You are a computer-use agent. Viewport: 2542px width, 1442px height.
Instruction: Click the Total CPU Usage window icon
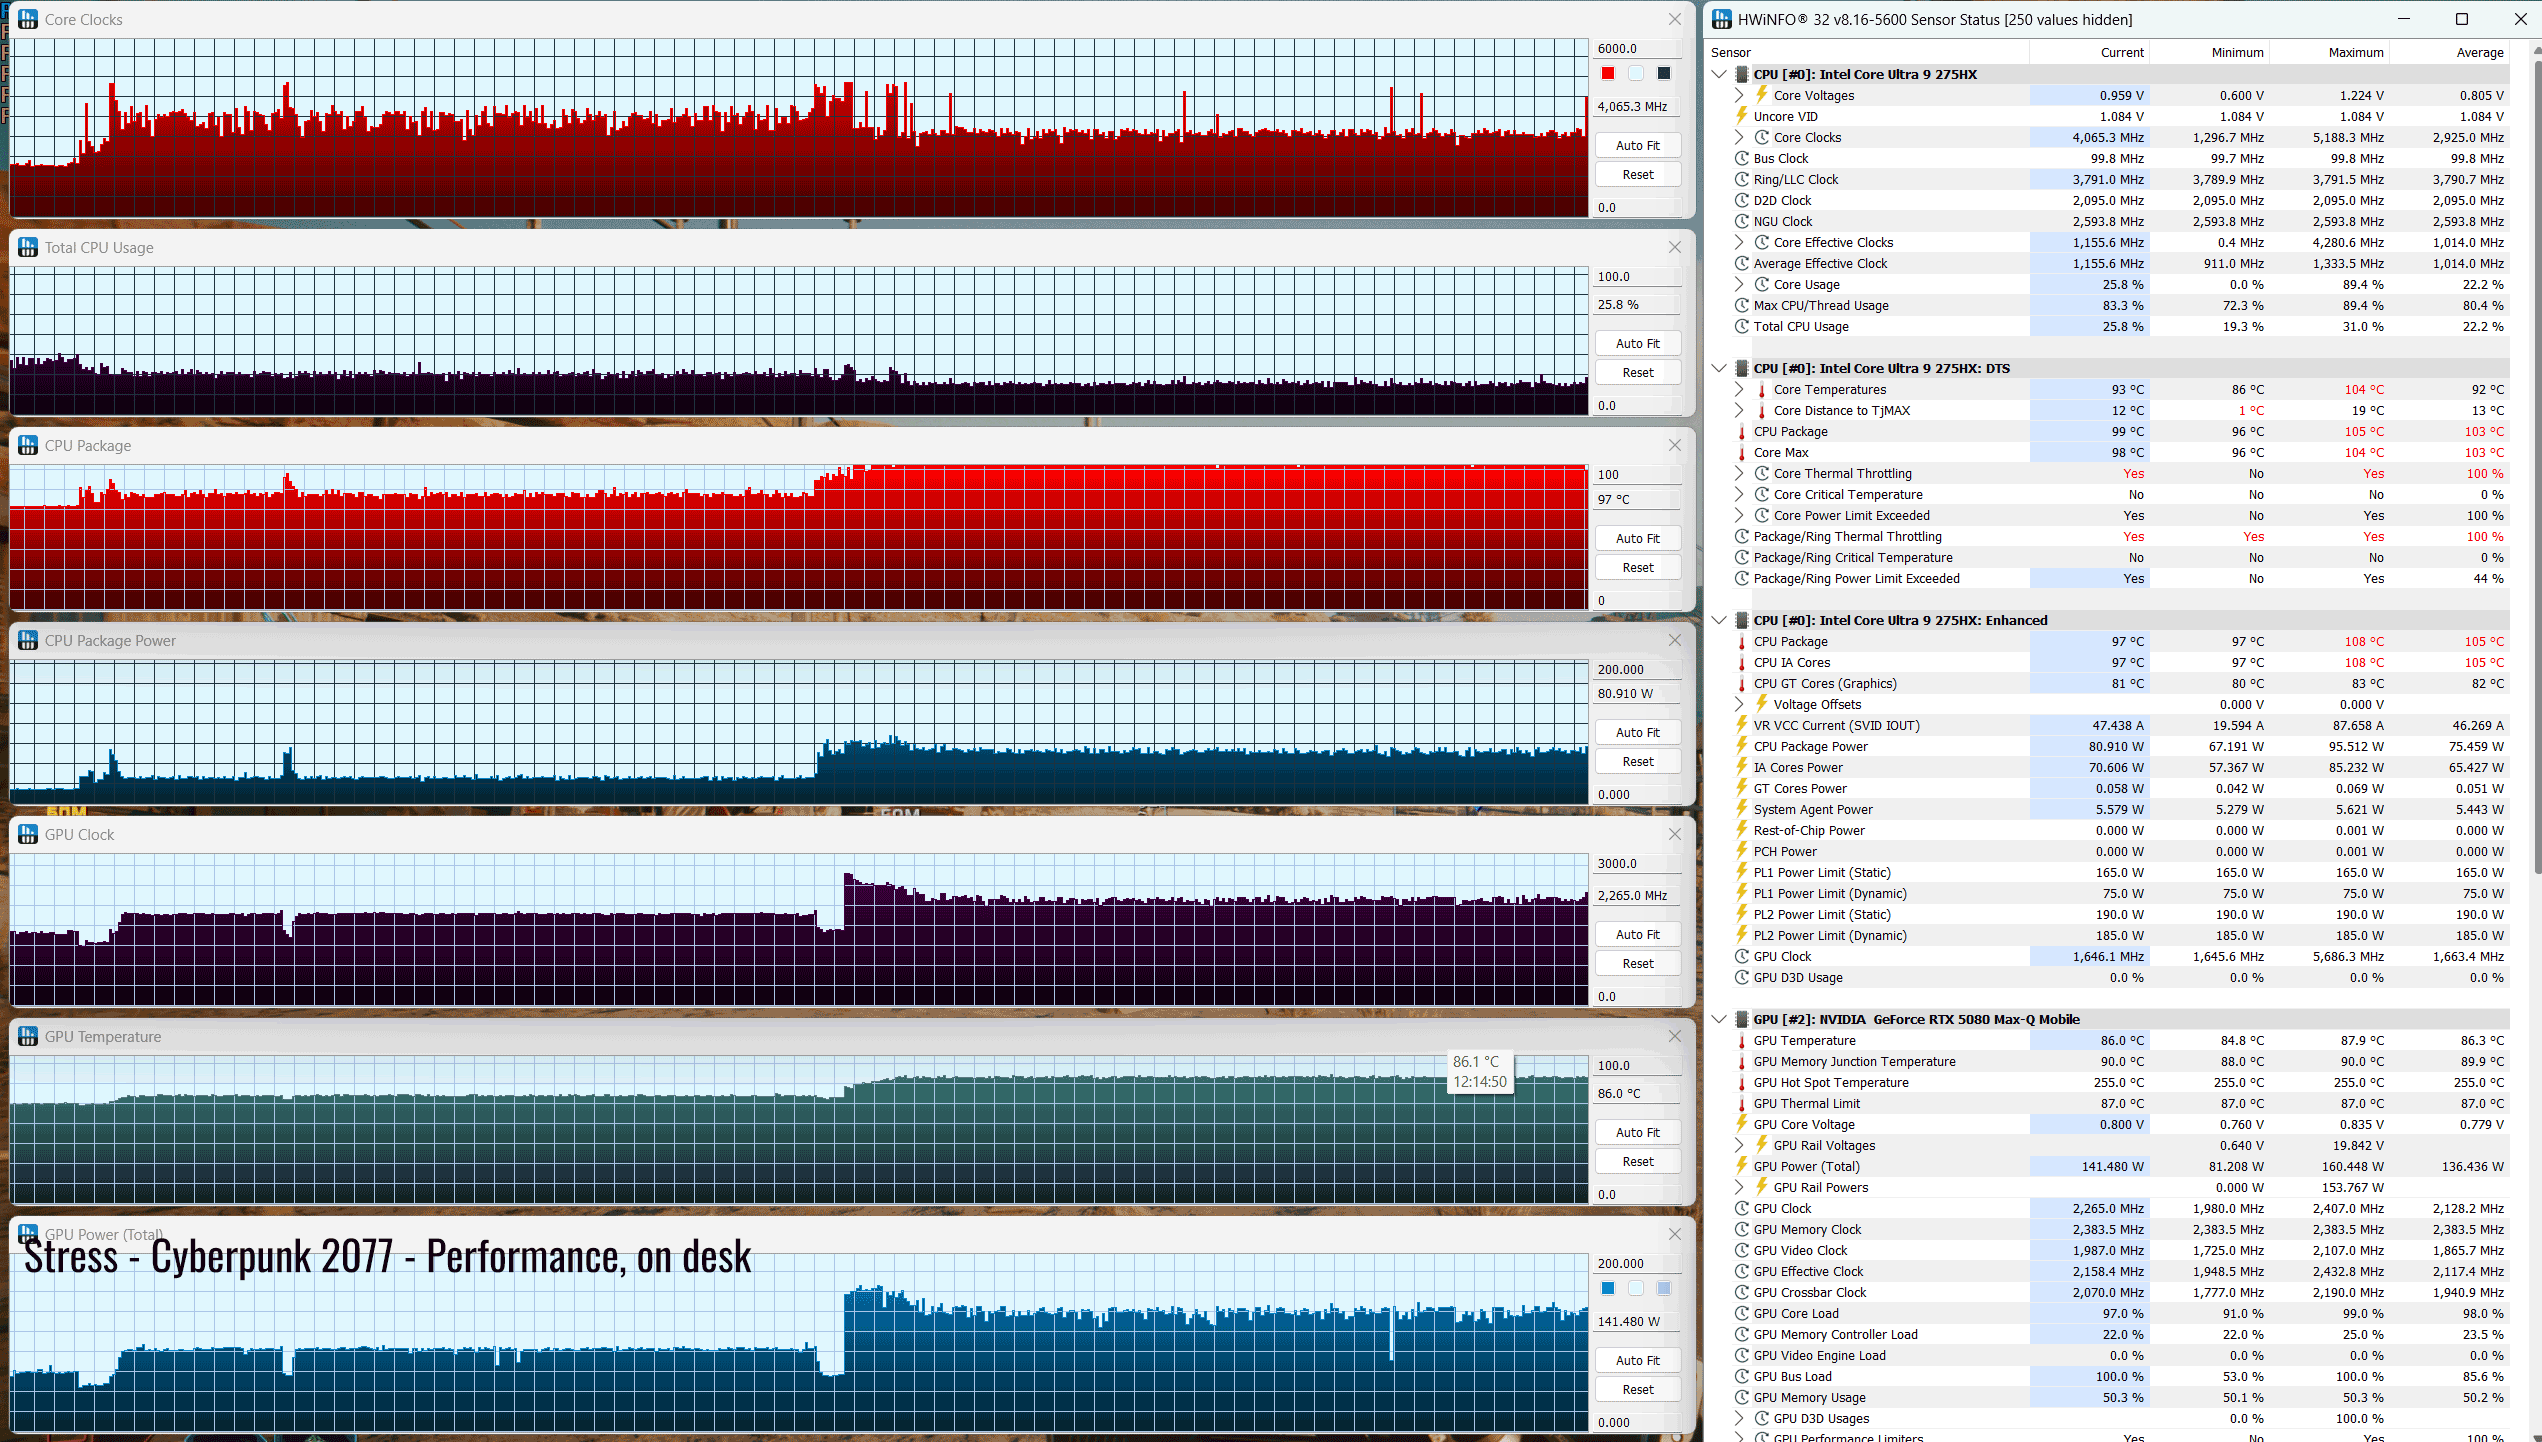point(27,247)
